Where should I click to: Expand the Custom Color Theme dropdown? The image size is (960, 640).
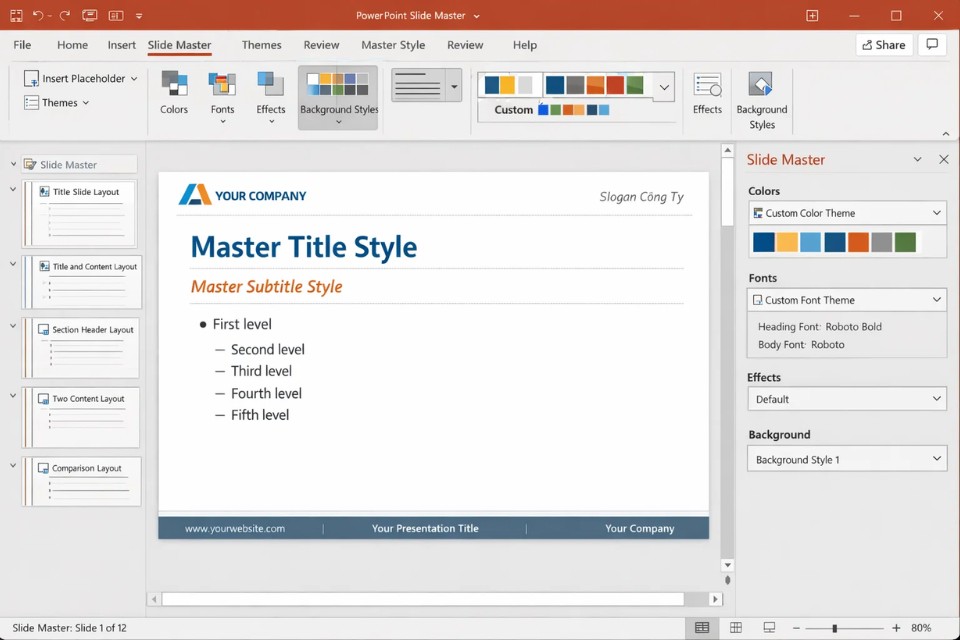pyautogui.click(x=936, y=212)
